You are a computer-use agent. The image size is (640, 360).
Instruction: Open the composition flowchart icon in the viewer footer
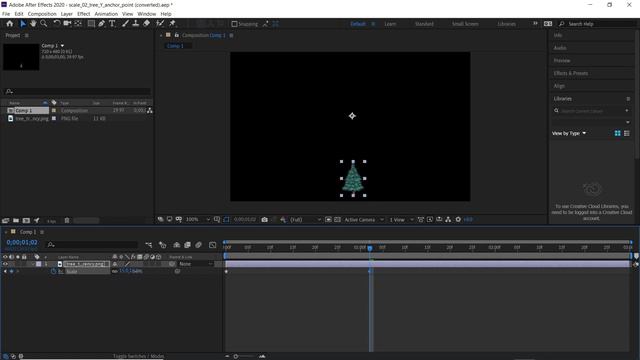[448, 220]
